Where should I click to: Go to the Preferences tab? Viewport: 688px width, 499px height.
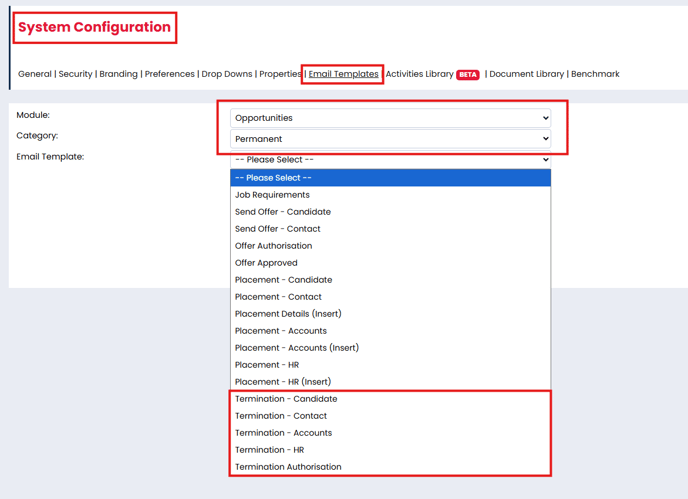[169, 74]
